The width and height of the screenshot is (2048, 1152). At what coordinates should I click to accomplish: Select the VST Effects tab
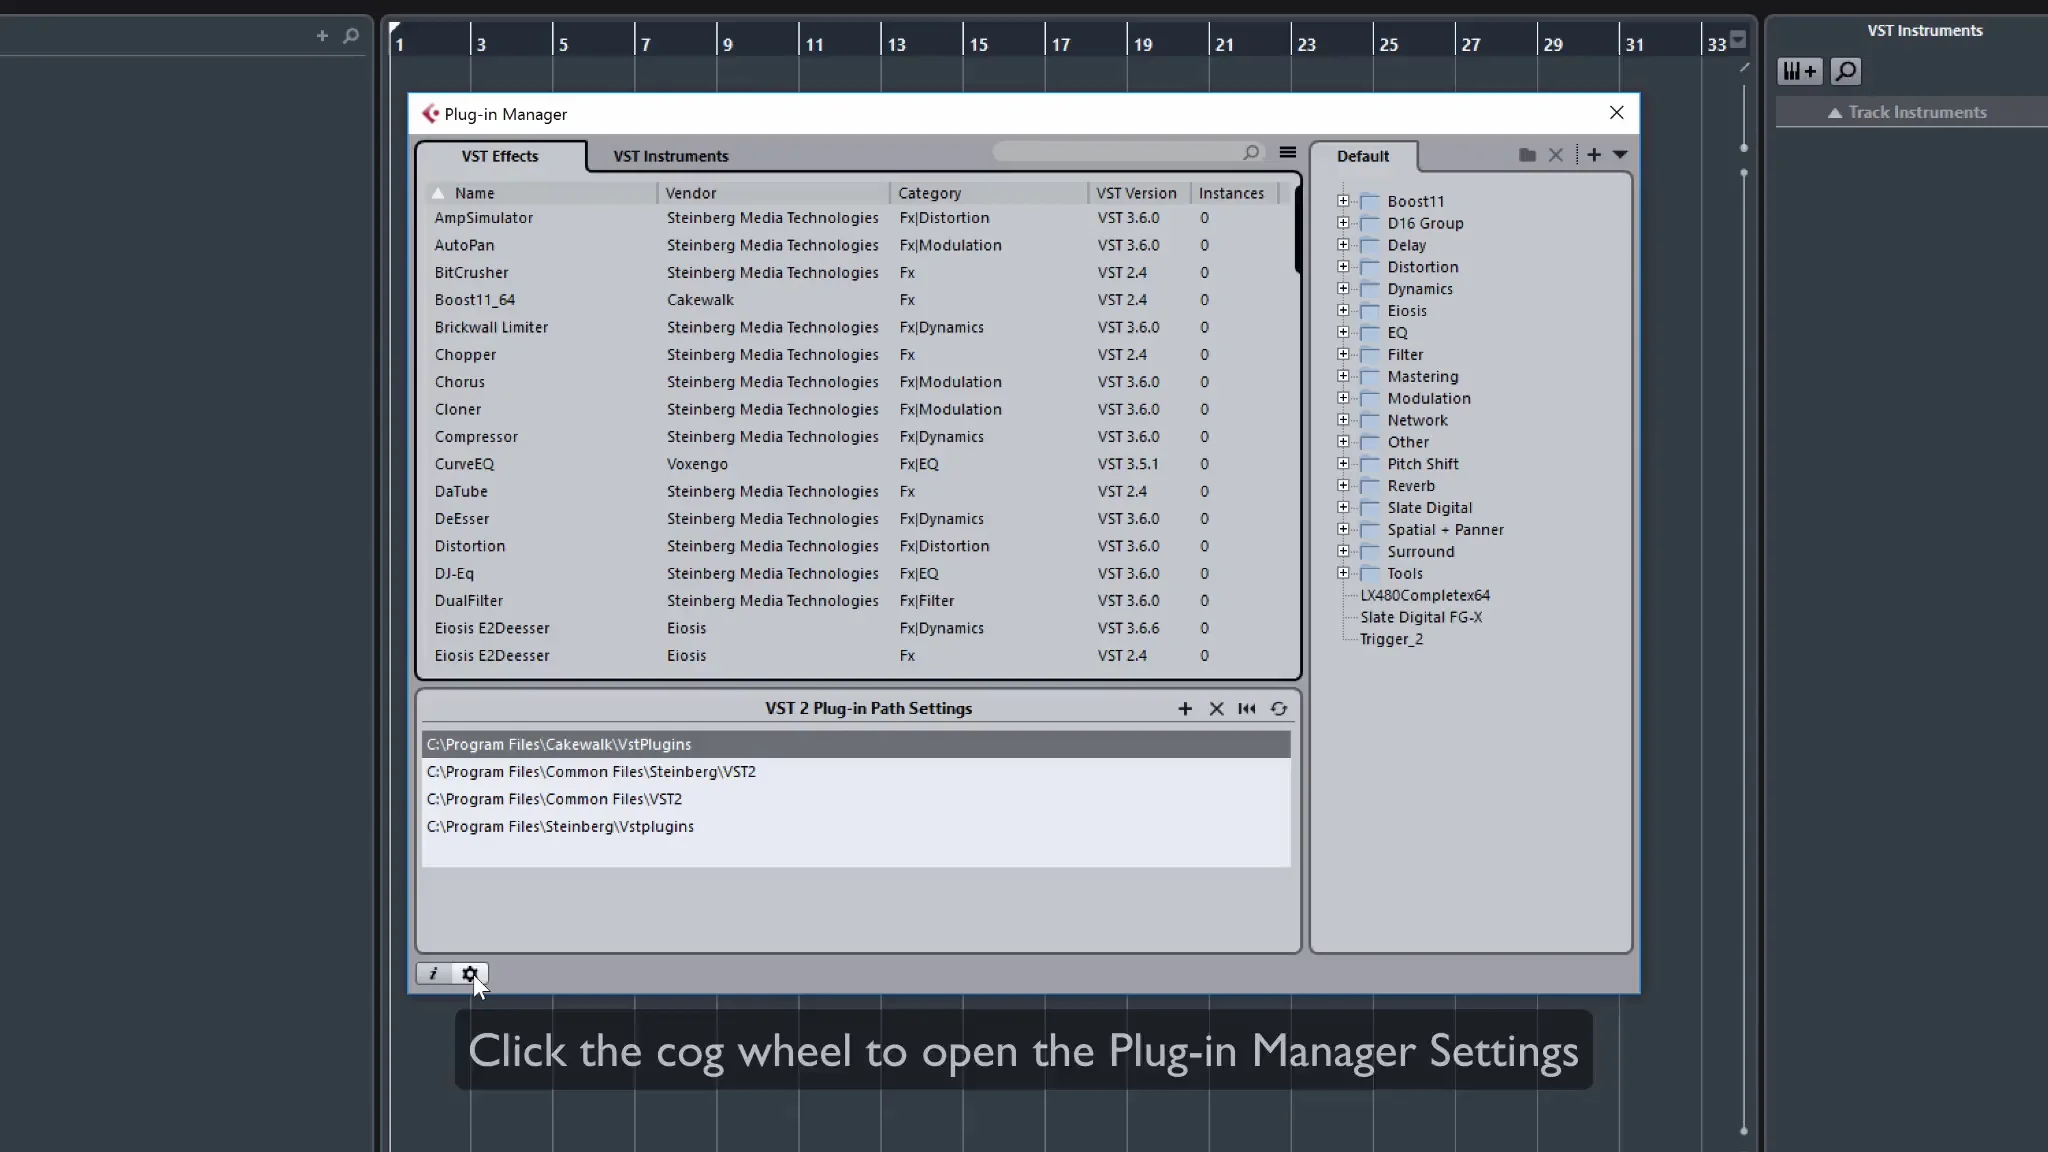coord(499,156)
